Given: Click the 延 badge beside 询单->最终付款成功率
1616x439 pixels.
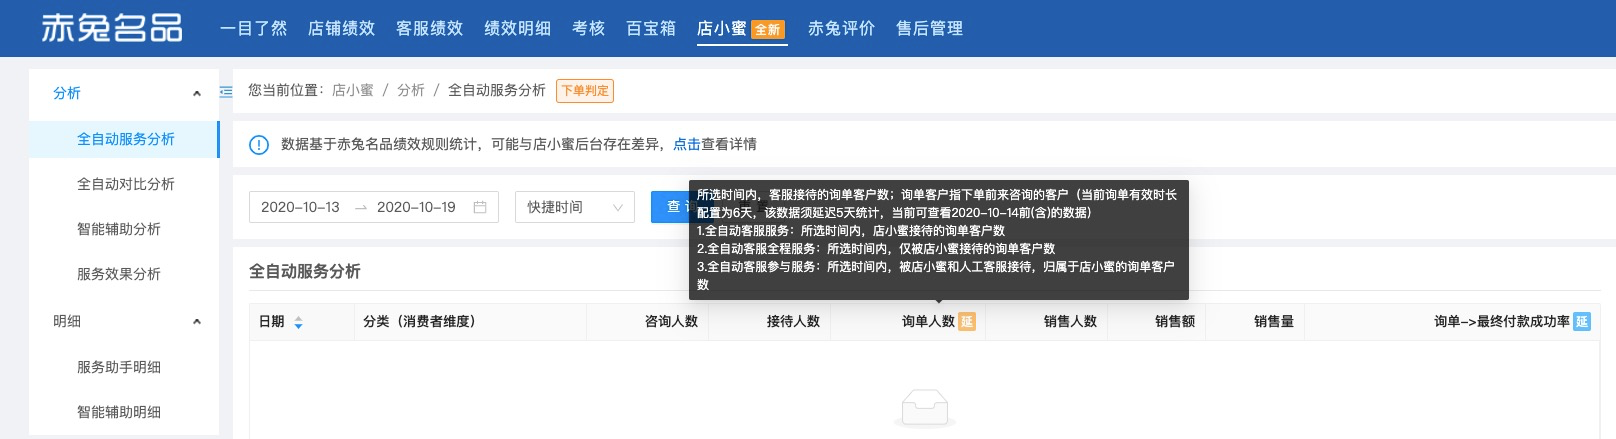Looking at the screenshot, I should point(1582,321).
